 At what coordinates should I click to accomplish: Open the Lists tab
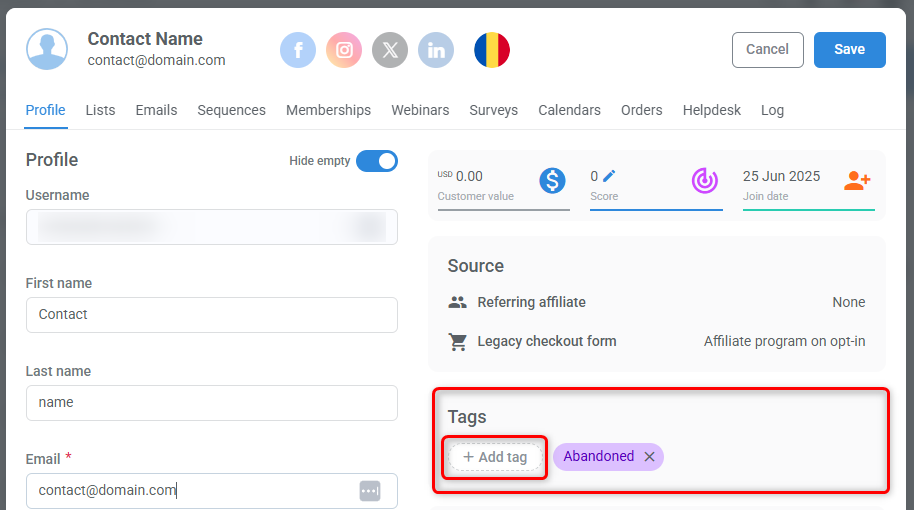100,110
